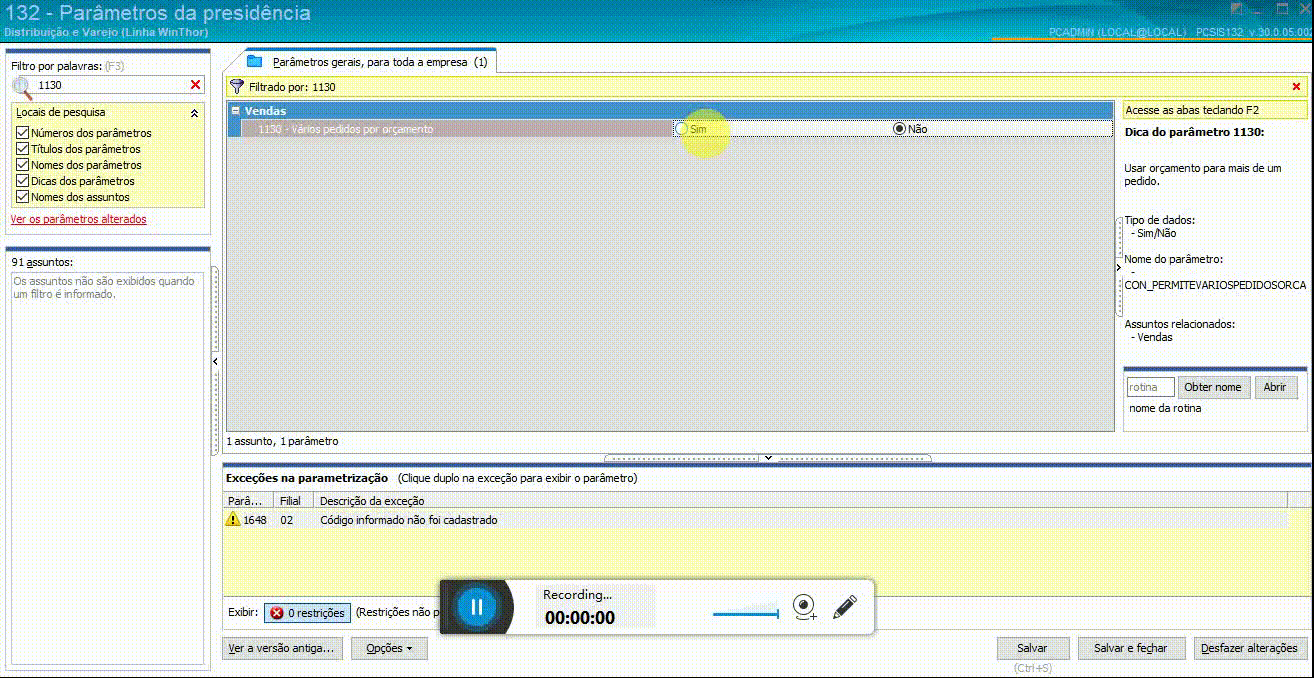Collapse the exceptions panel with the down arrow
Viewport: 1314px width, 678px height.
click(x=768, y=458)
